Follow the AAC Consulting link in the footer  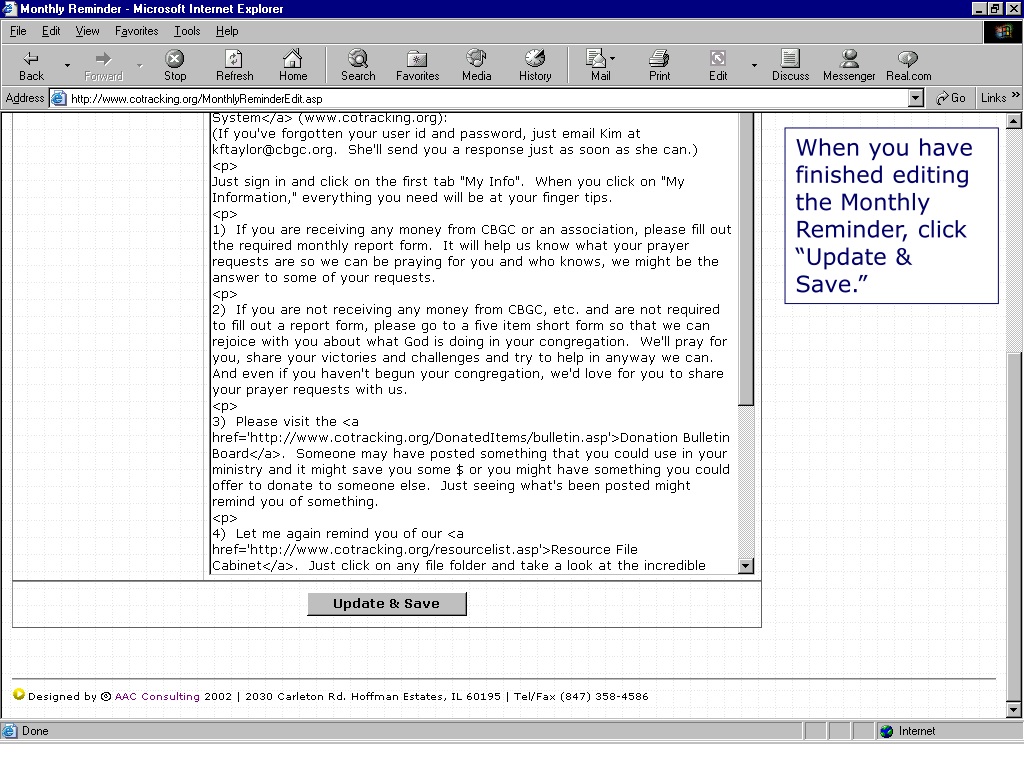click(157, 696)
